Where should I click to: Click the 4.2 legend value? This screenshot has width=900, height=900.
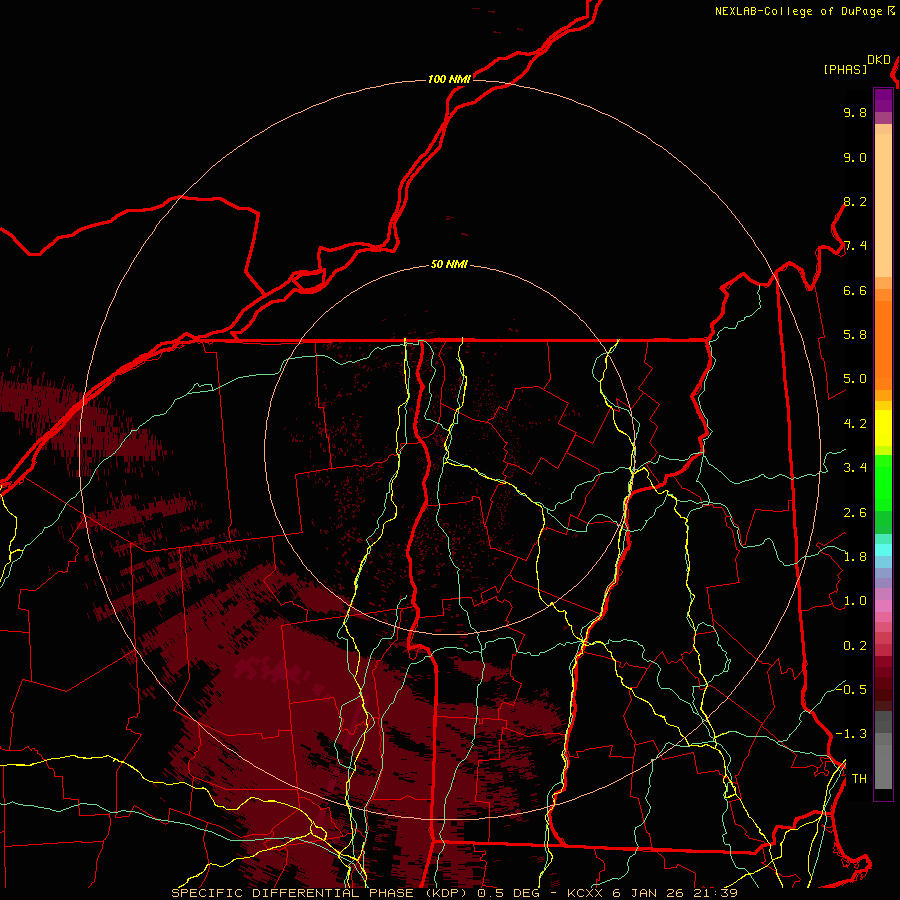click(x=855, y=424)
